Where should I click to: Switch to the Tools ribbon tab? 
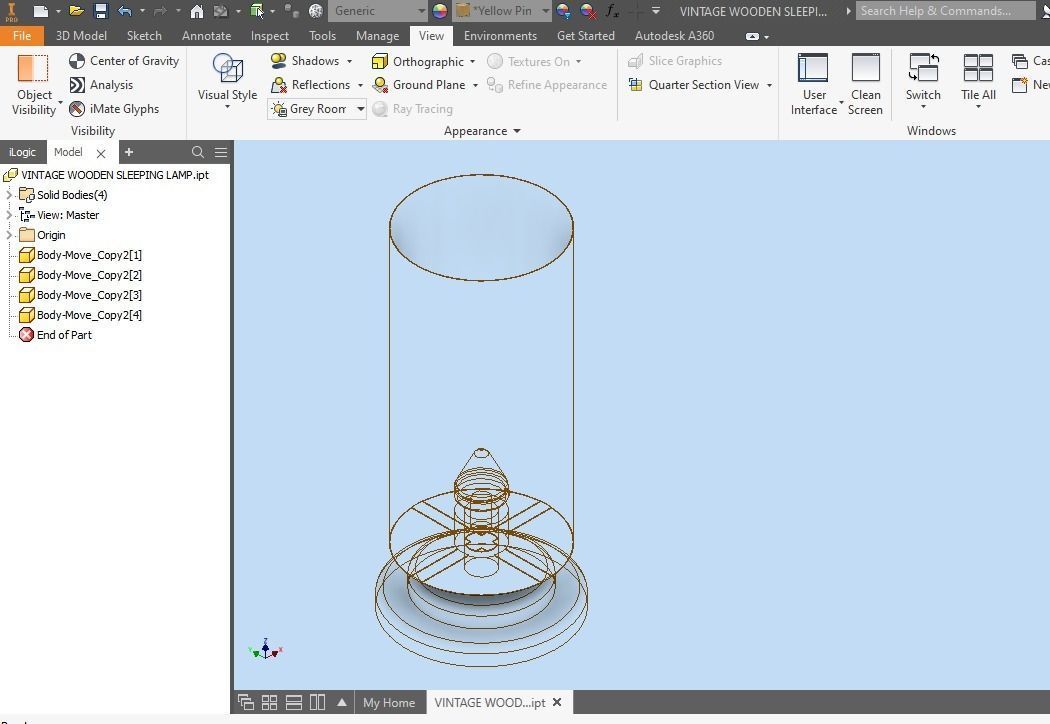pyautogui.click(x=322, y=35)
